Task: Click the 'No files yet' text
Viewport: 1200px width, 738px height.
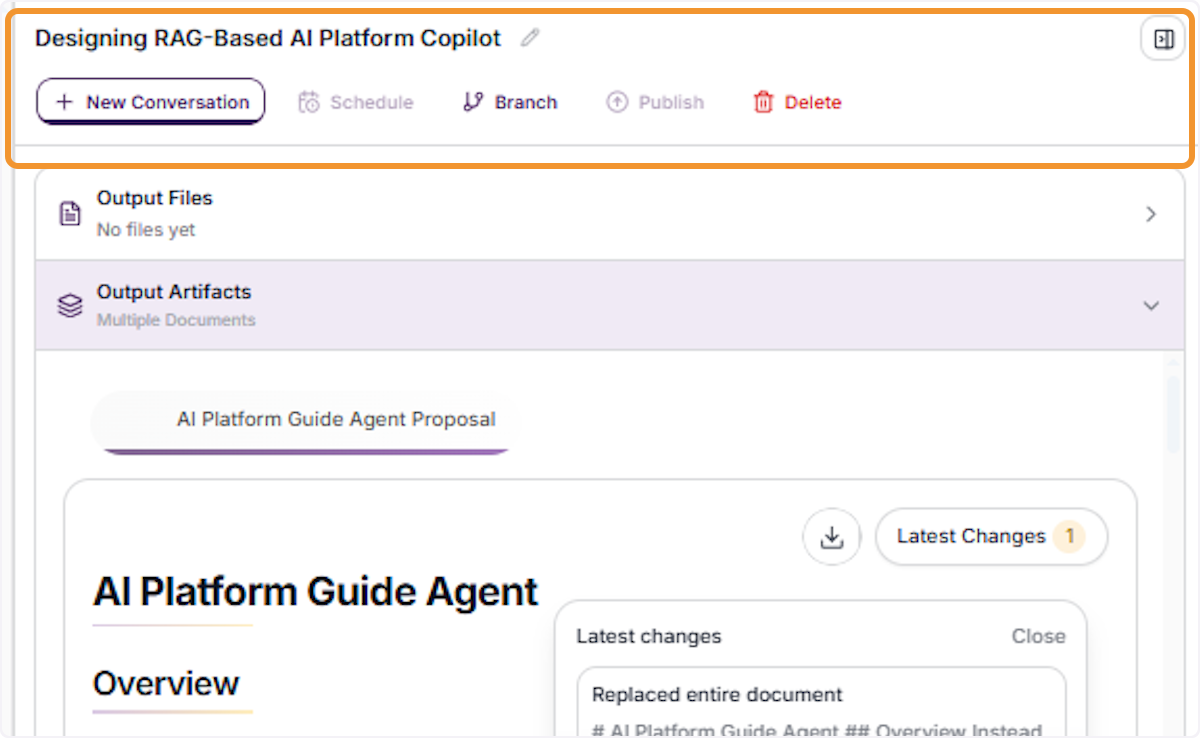Action: coord(146,230)
